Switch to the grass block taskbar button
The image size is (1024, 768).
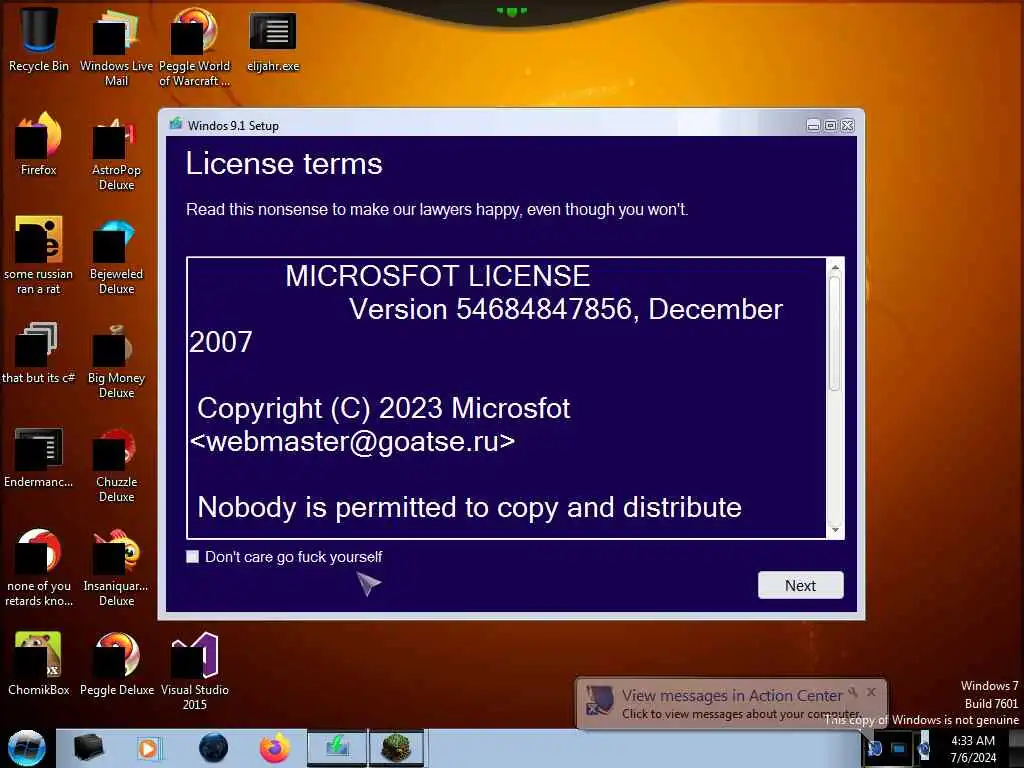(397, 748)
